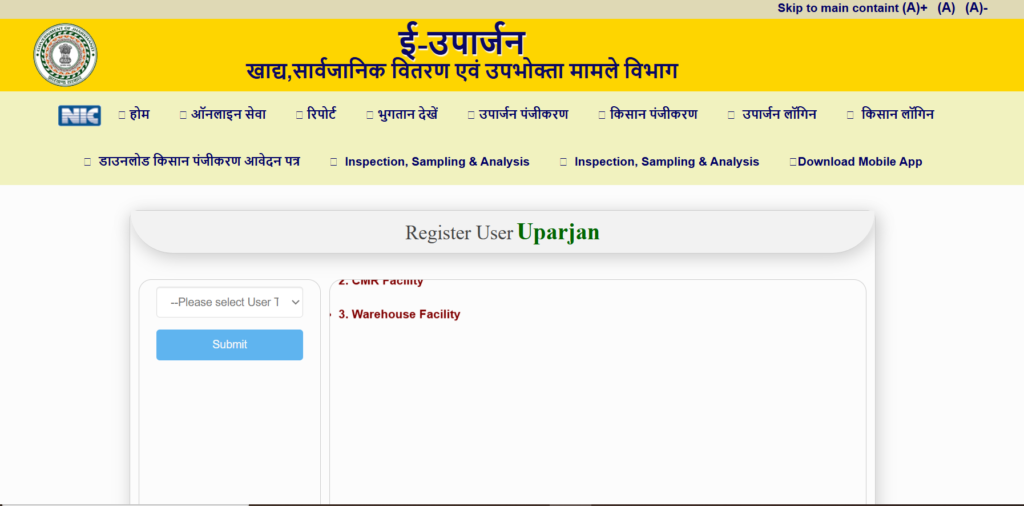
Task: Click Download Mobile App link
Action: [x=856, y=161]
